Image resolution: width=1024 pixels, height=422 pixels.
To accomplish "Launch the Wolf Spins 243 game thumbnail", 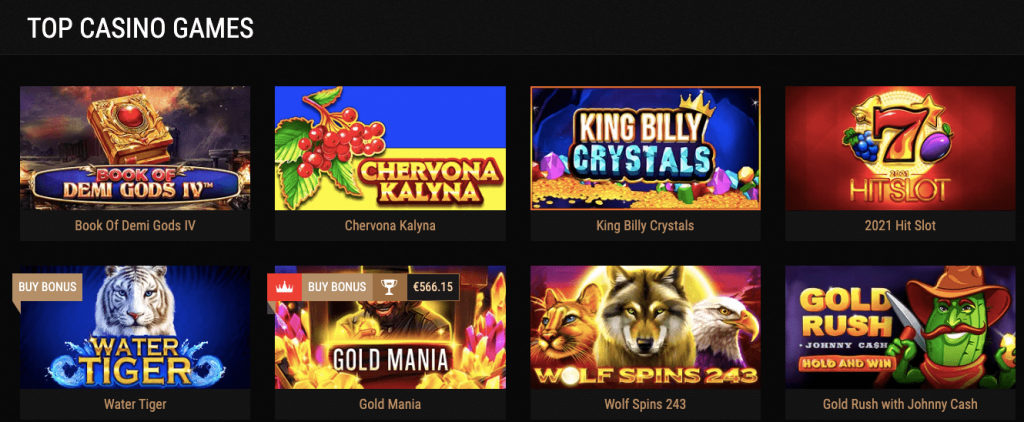I will pos(645,327).
